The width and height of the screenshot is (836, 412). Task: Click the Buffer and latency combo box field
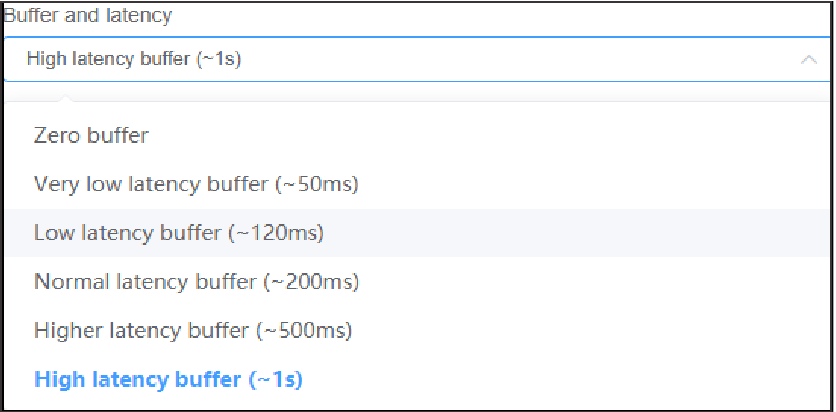[x=400, y=60]
